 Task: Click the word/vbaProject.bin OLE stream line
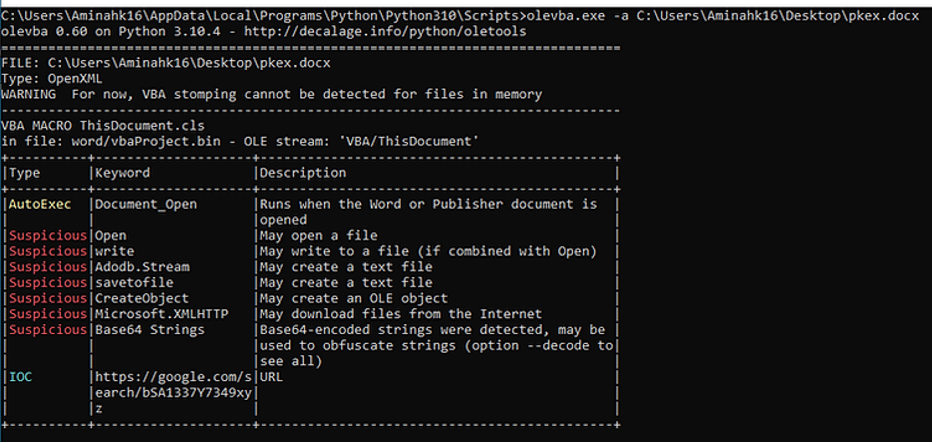pyautogui.click(x=240, y=141)
